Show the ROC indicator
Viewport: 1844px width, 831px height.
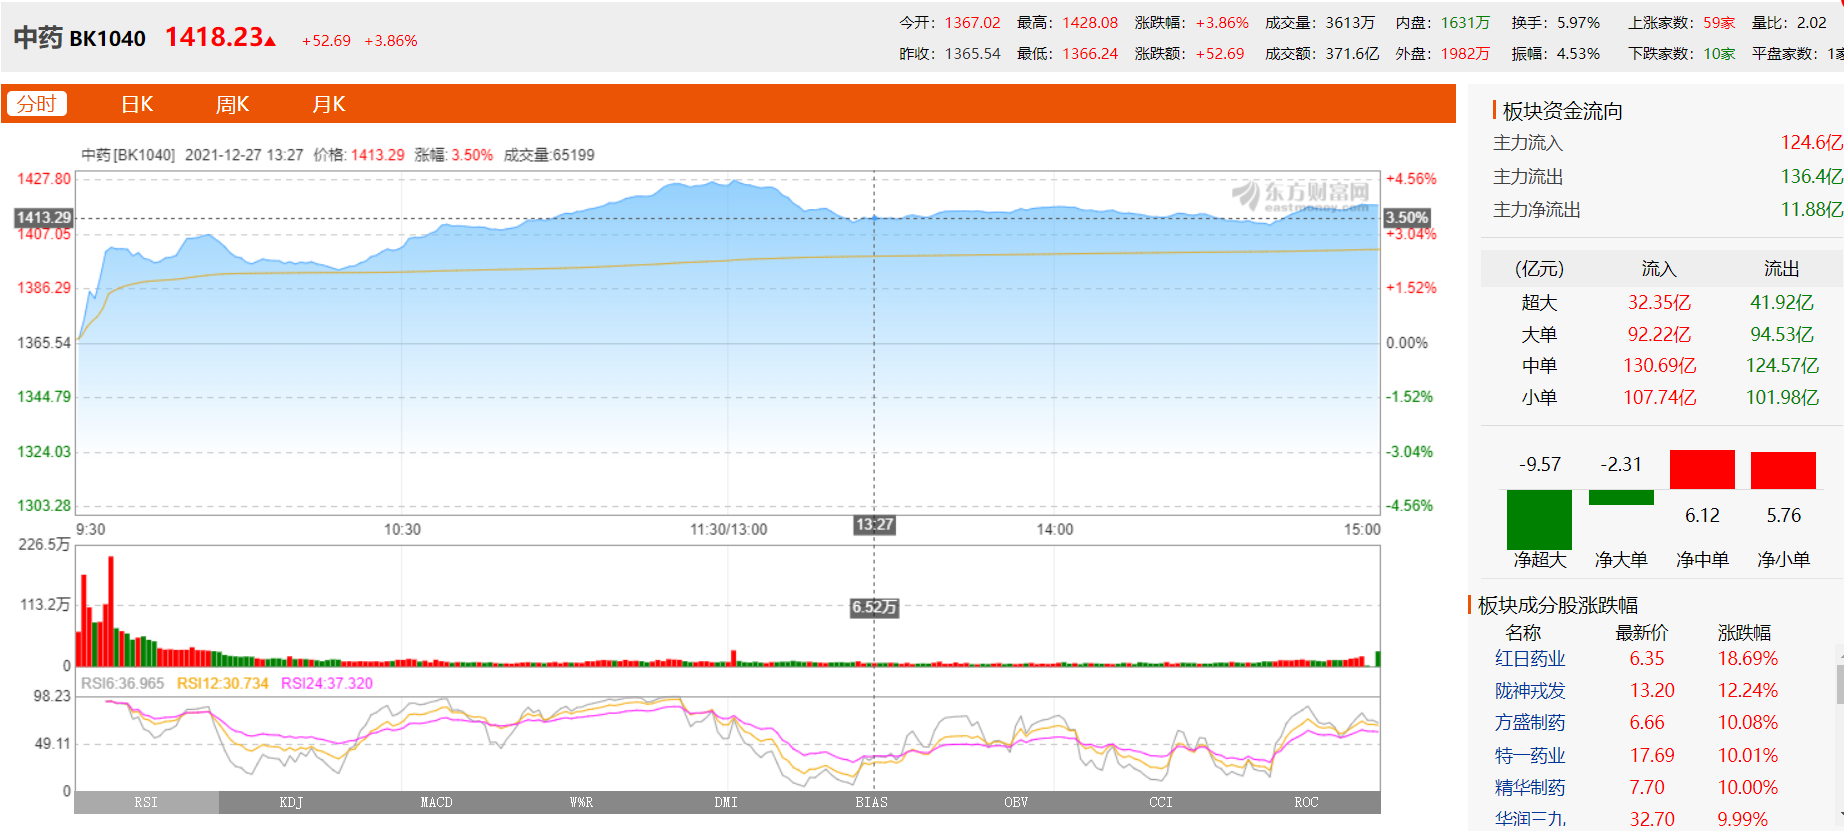[1306, 802]
